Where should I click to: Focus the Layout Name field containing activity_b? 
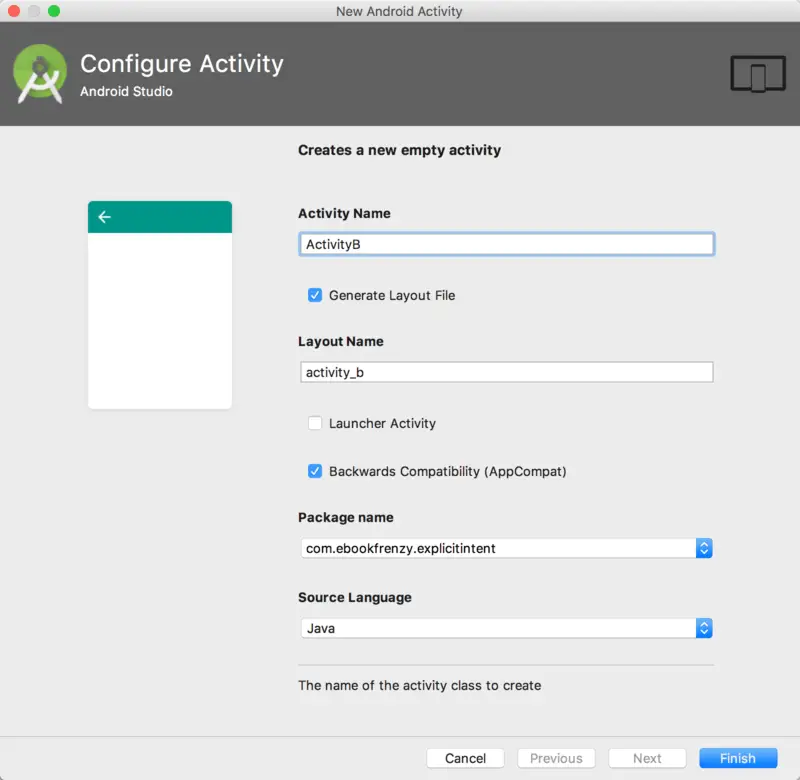click(x=506, y=372)
